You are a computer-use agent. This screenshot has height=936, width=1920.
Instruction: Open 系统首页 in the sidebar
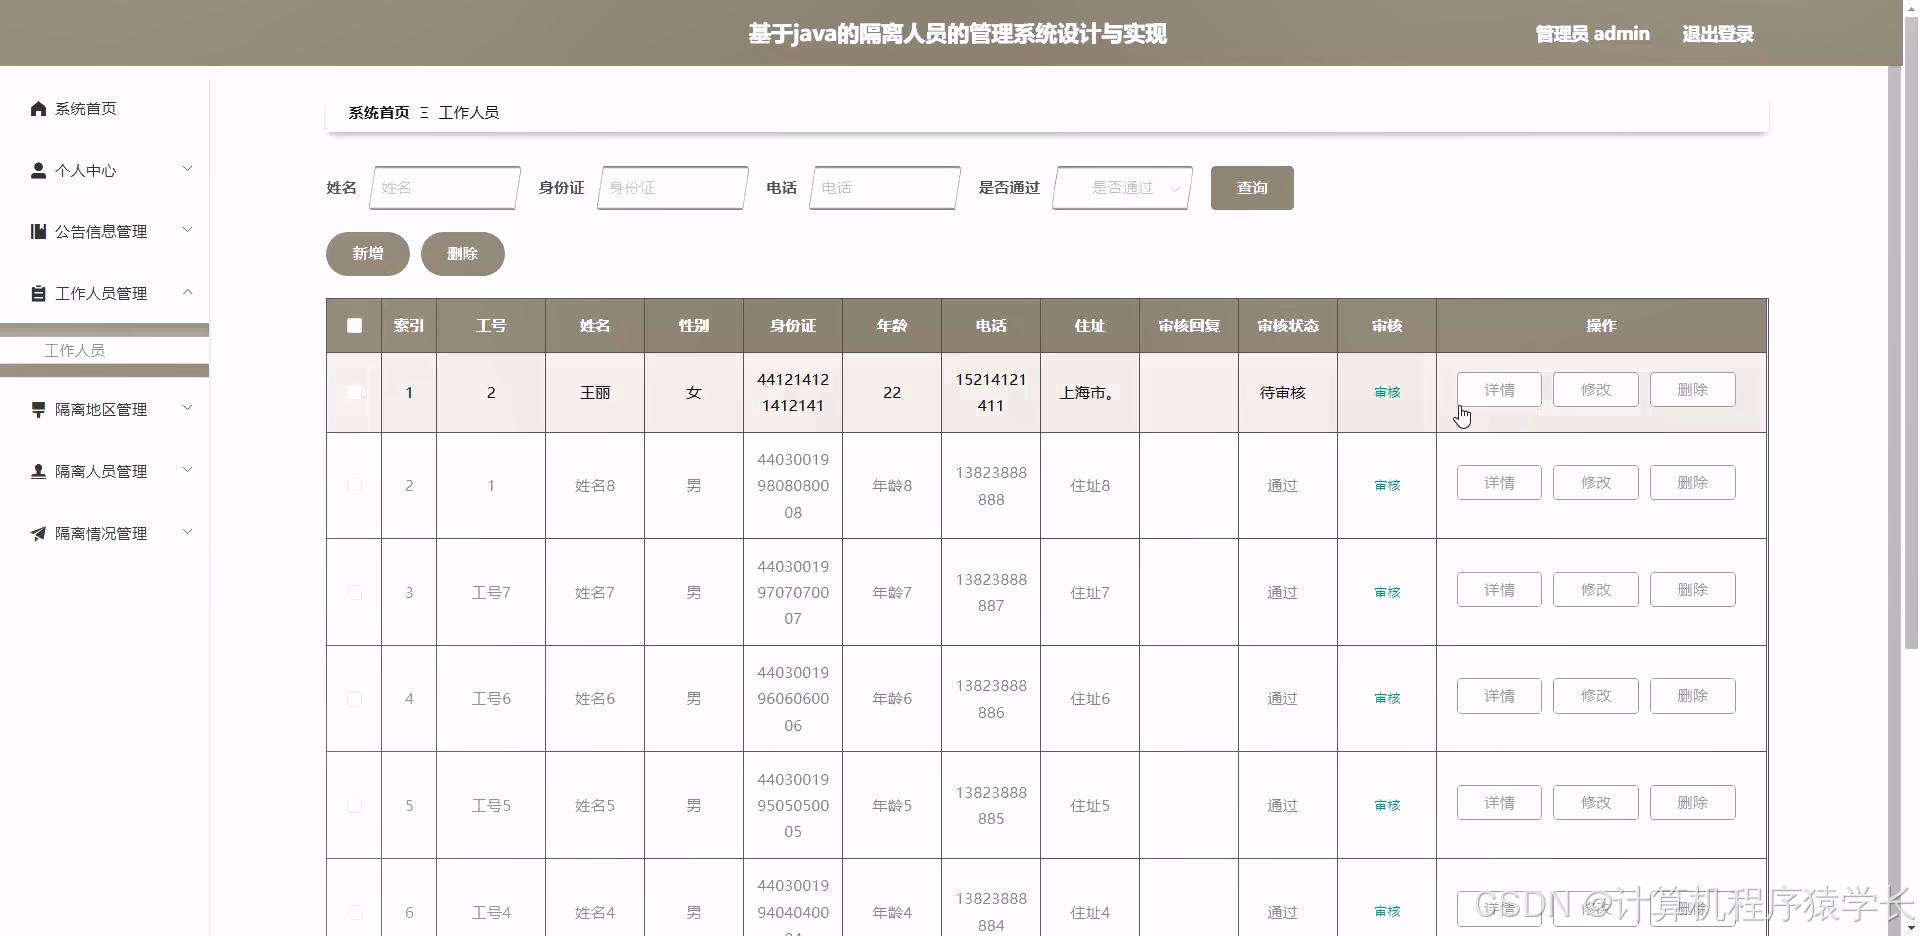coord(85,108)
